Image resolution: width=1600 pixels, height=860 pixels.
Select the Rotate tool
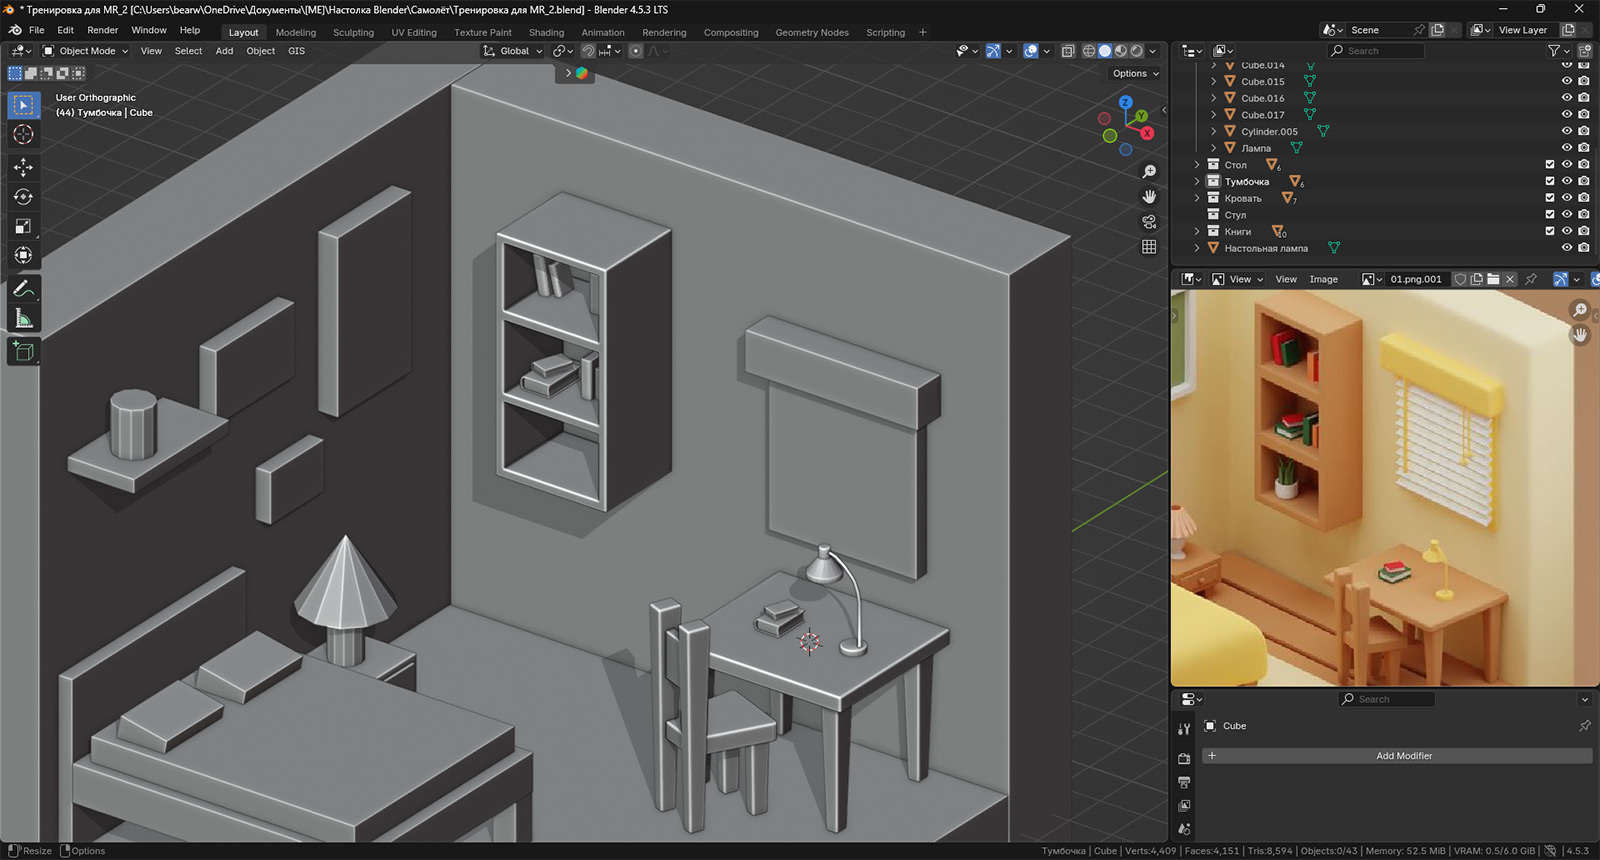[23, 197]
